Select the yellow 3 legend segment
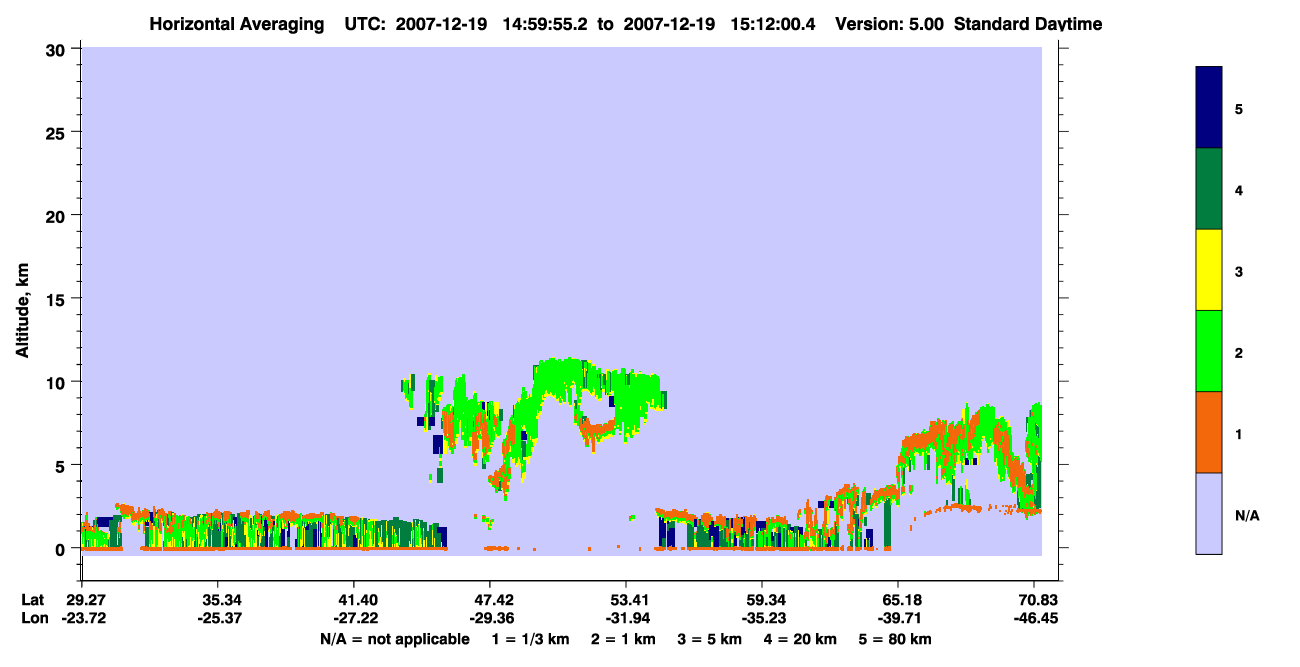 coord(1209,270)
